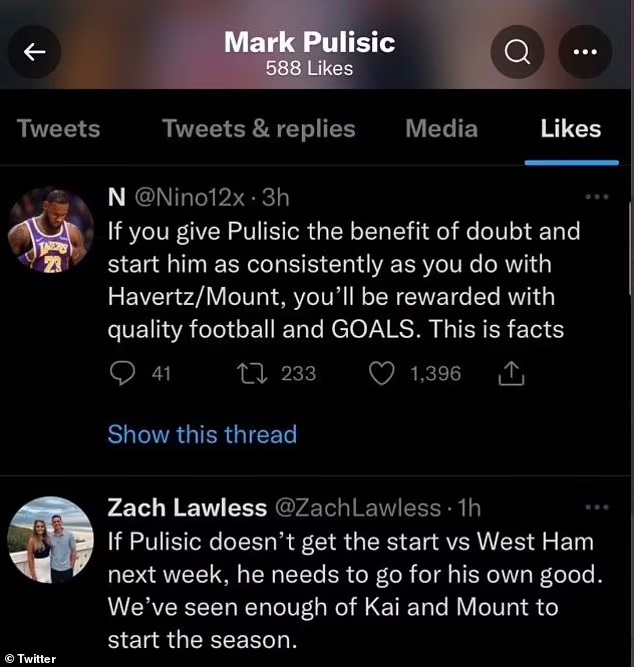634x667 pixels.
Task: Tap the back arrow button
Action: 35,53
